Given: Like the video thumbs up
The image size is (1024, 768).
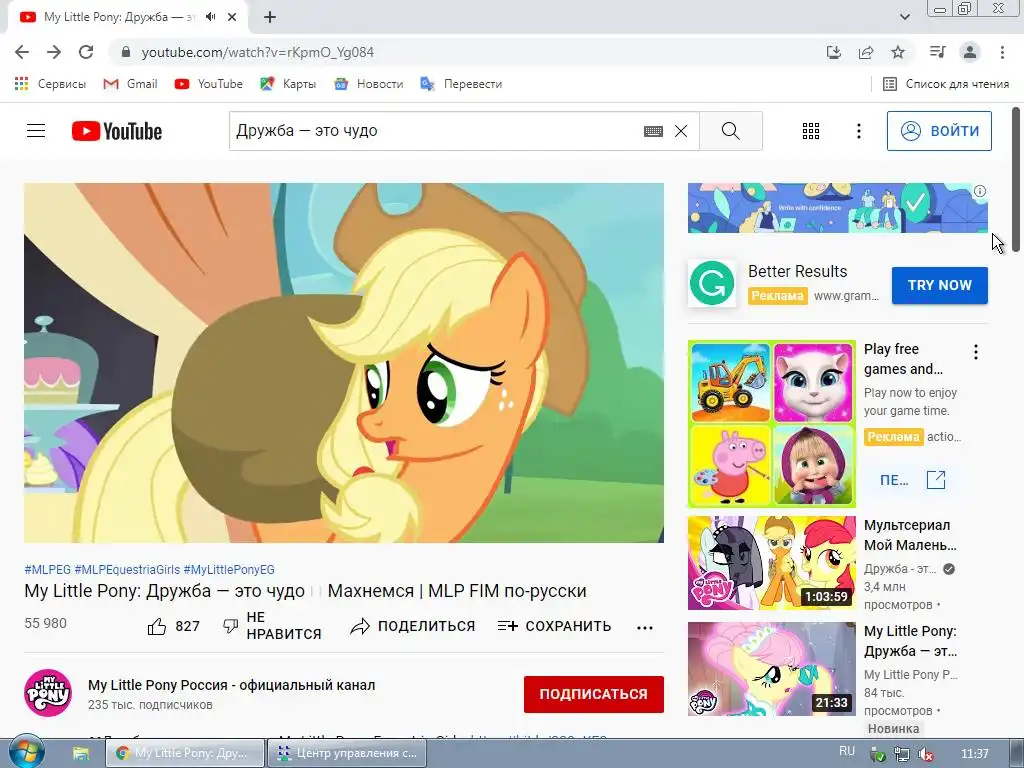Looking at the screenshot, I should pos(173,626).
